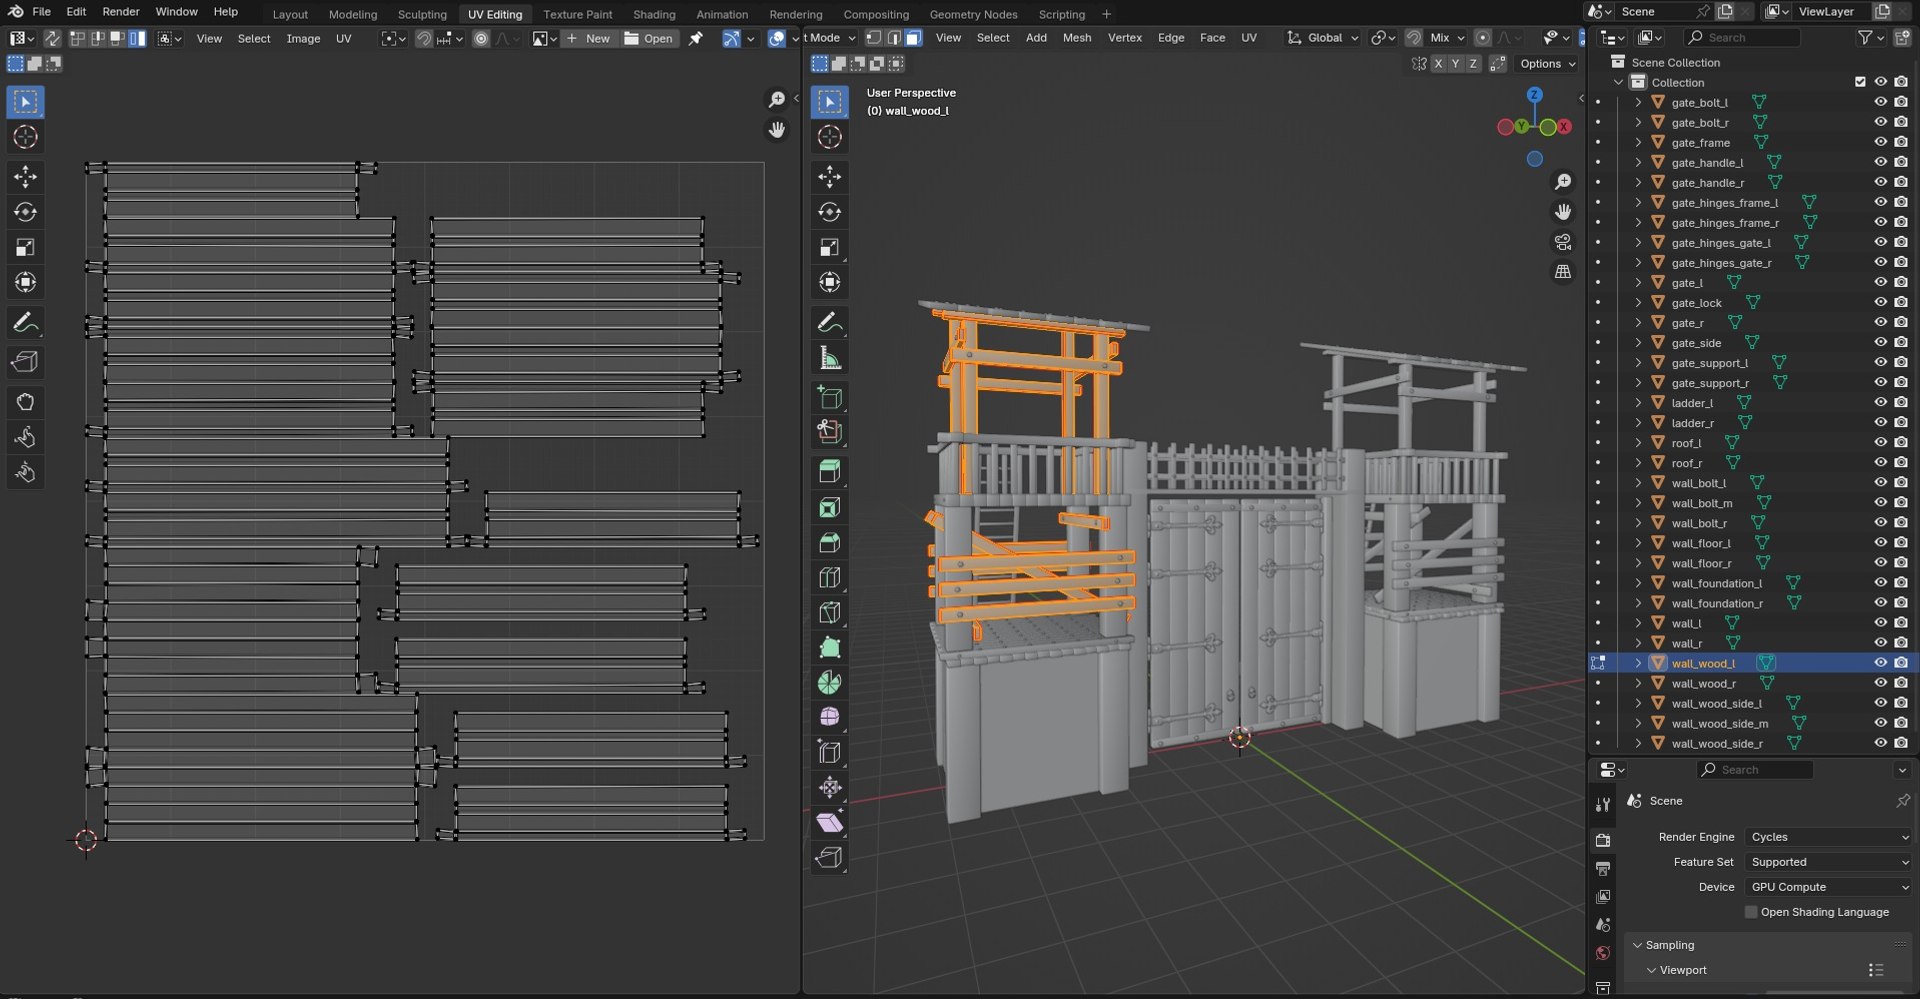Hide wall_wood_r in viewport
The height and width of the screenshot is (999, 1920).
coord(1880,683)
